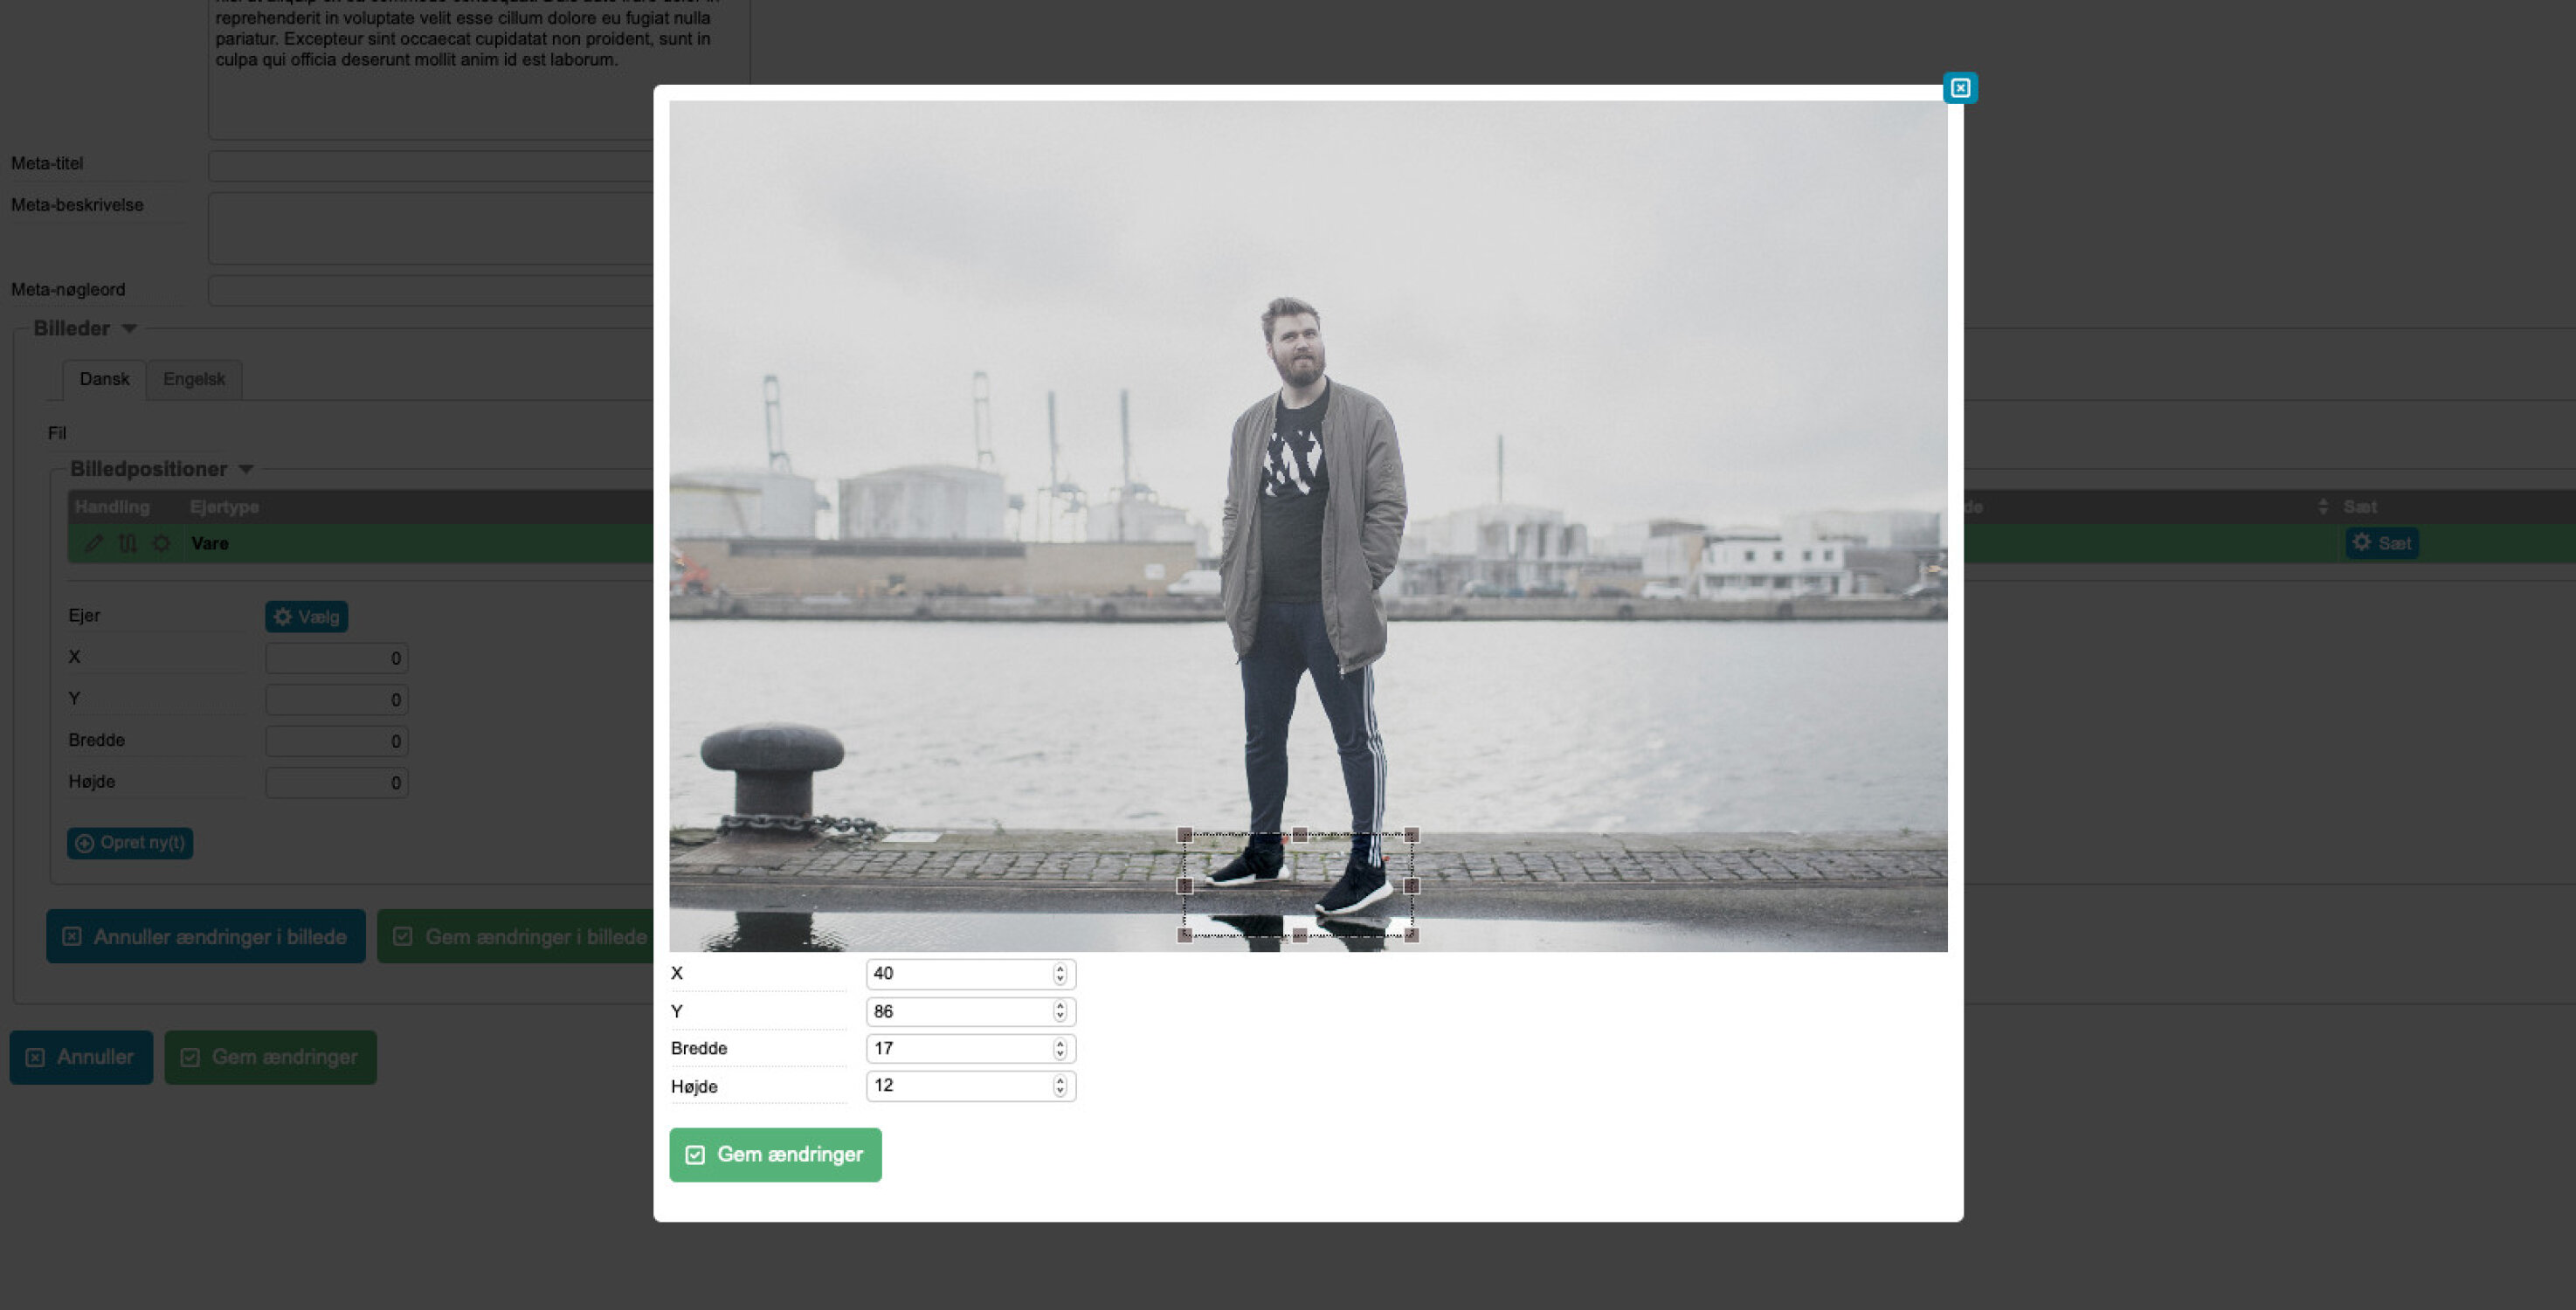Screen dimensions: 2576x1310
Task: Click the top-right crop selection handle
Action: [1412, 835]
